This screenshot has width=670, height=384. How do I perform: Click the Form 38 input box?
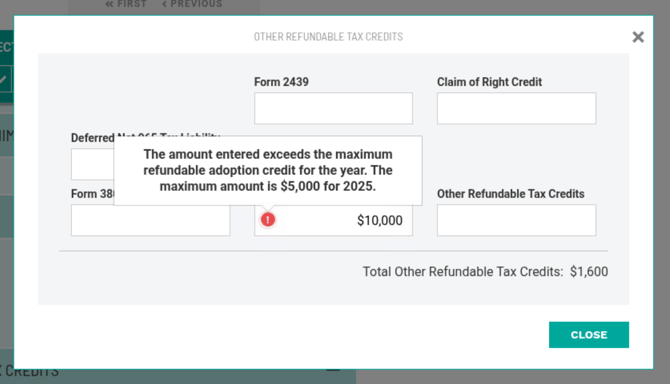(150, 220)
